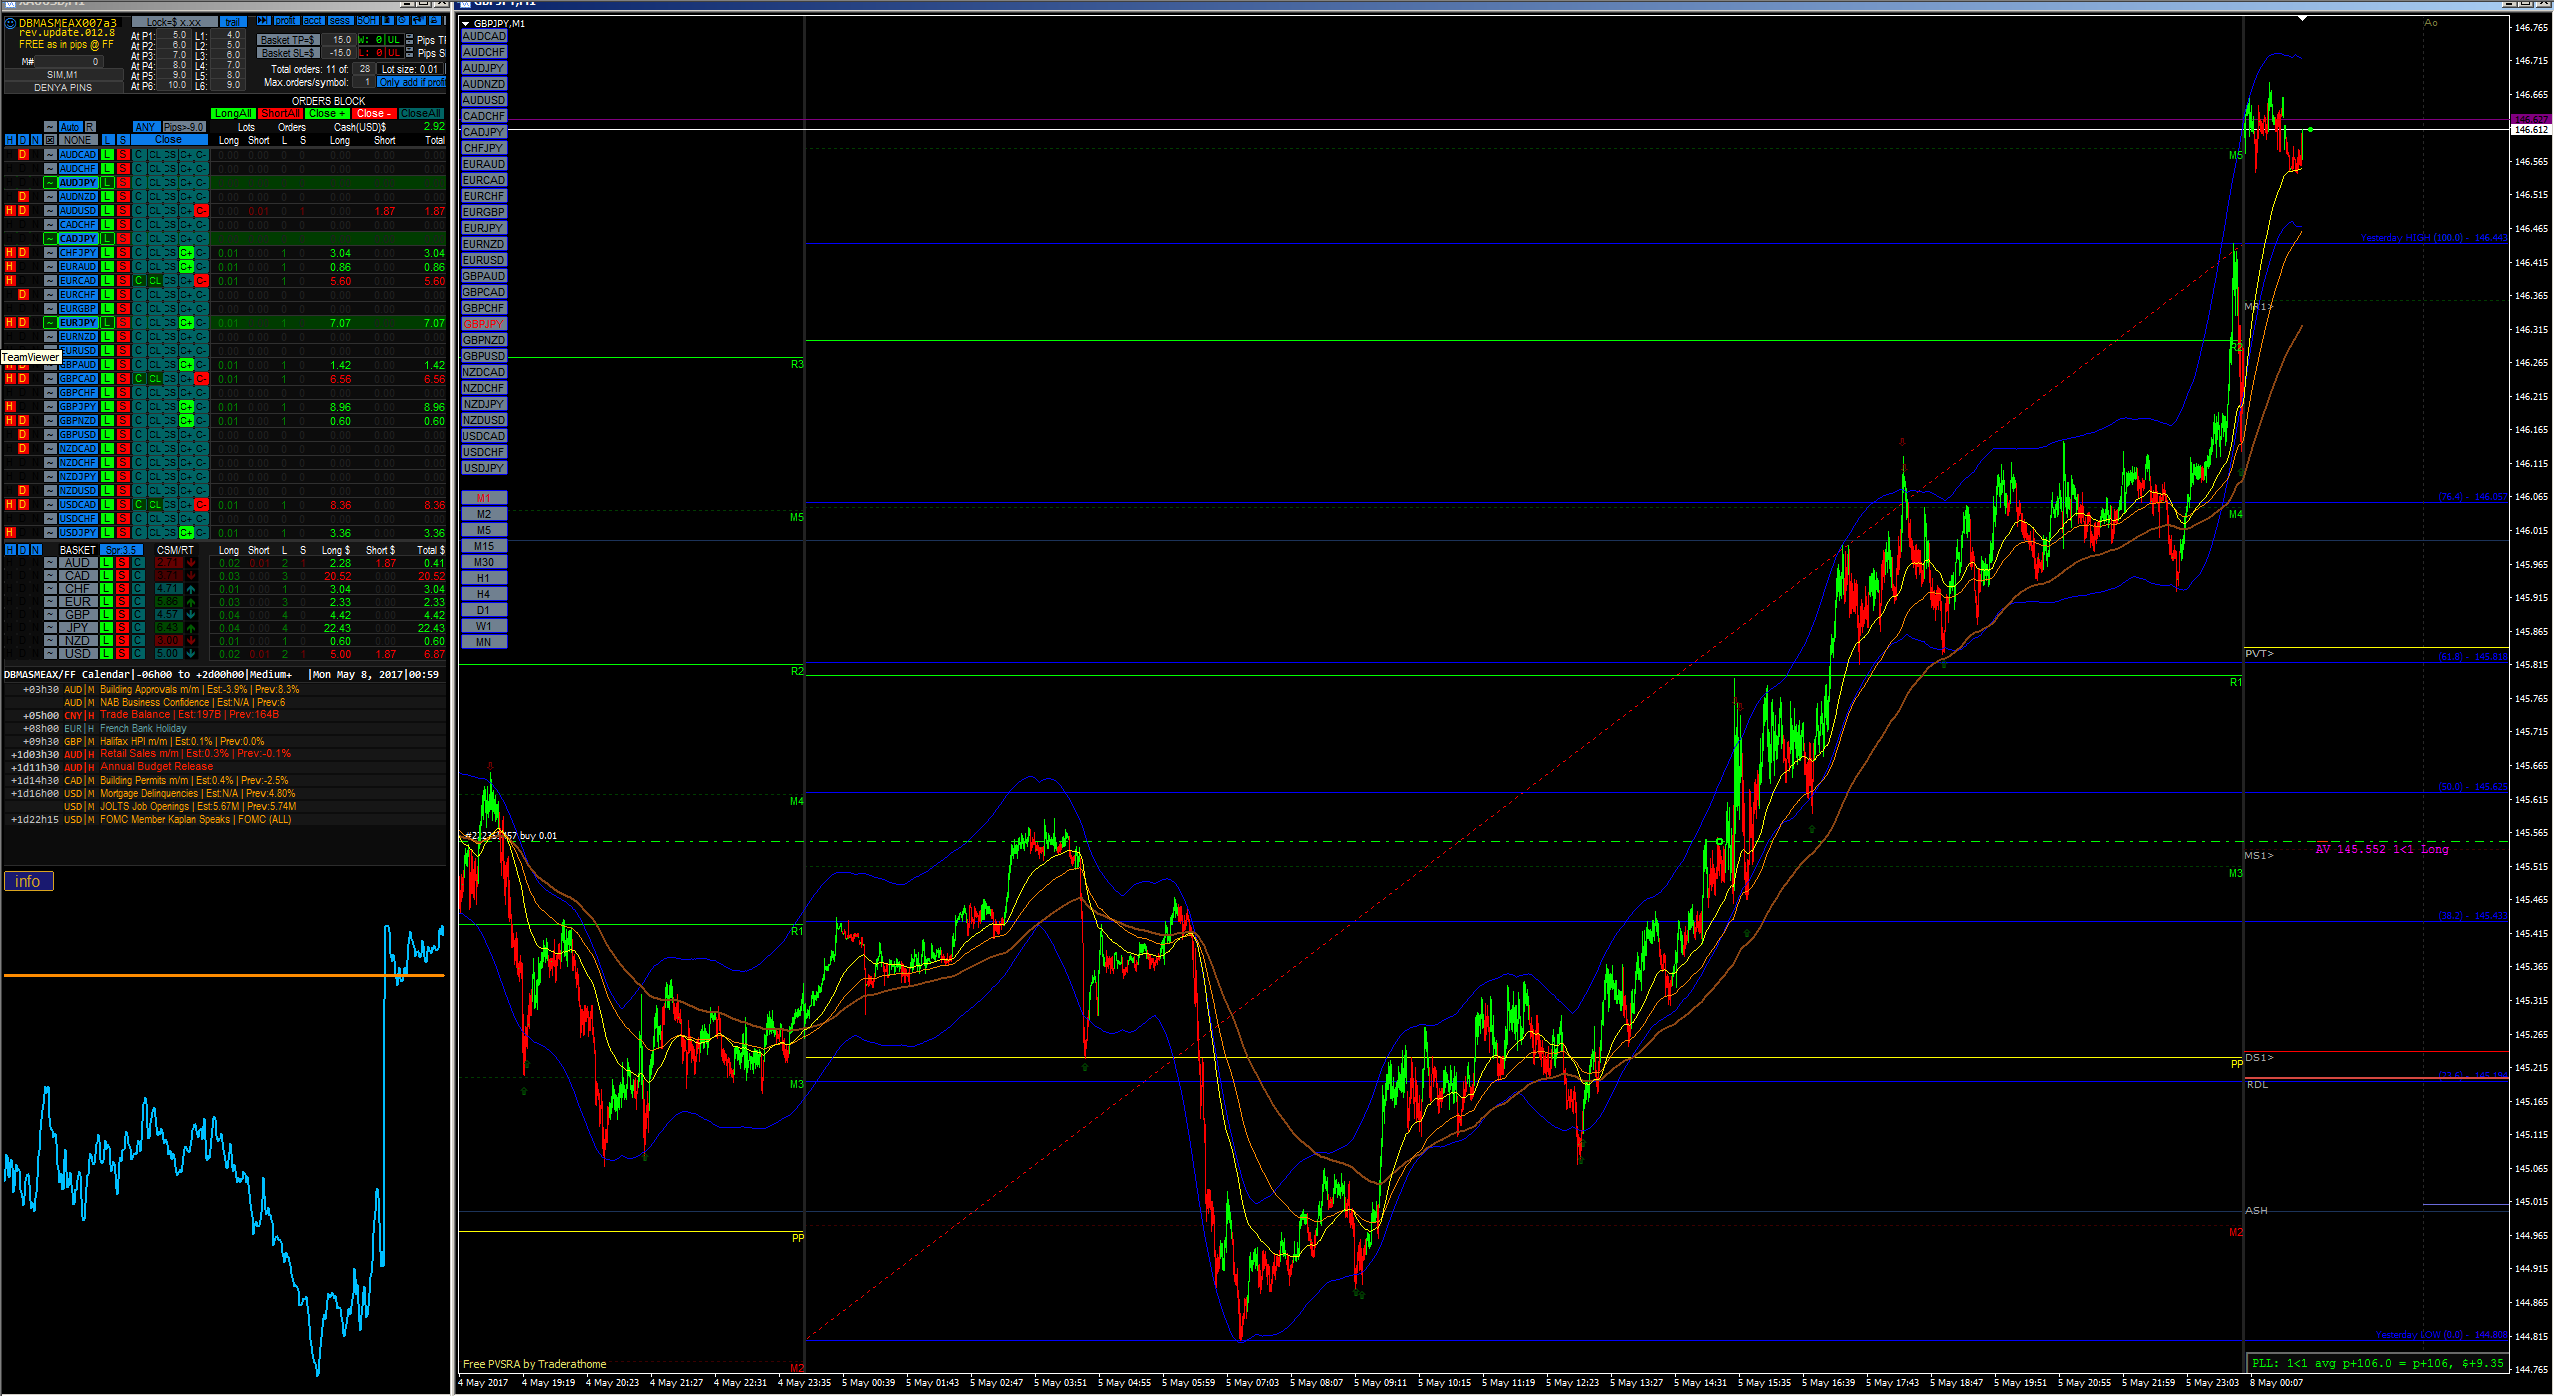Open the sess tab in top bar
The image size is (2554, 1396).
[x=340, y=20]
